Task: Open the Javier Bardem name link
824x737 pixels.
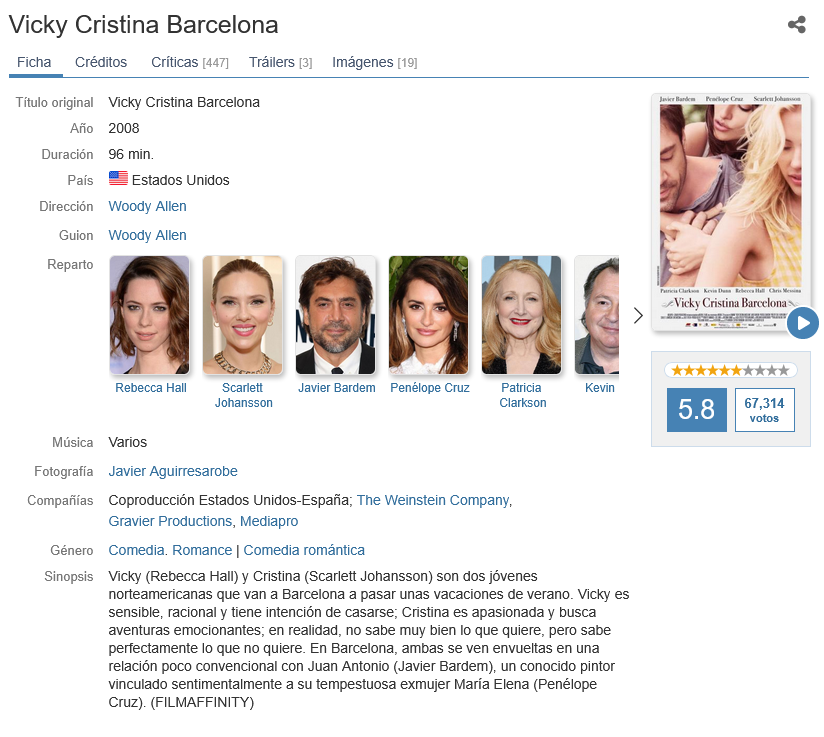Action: pos(337,388)
